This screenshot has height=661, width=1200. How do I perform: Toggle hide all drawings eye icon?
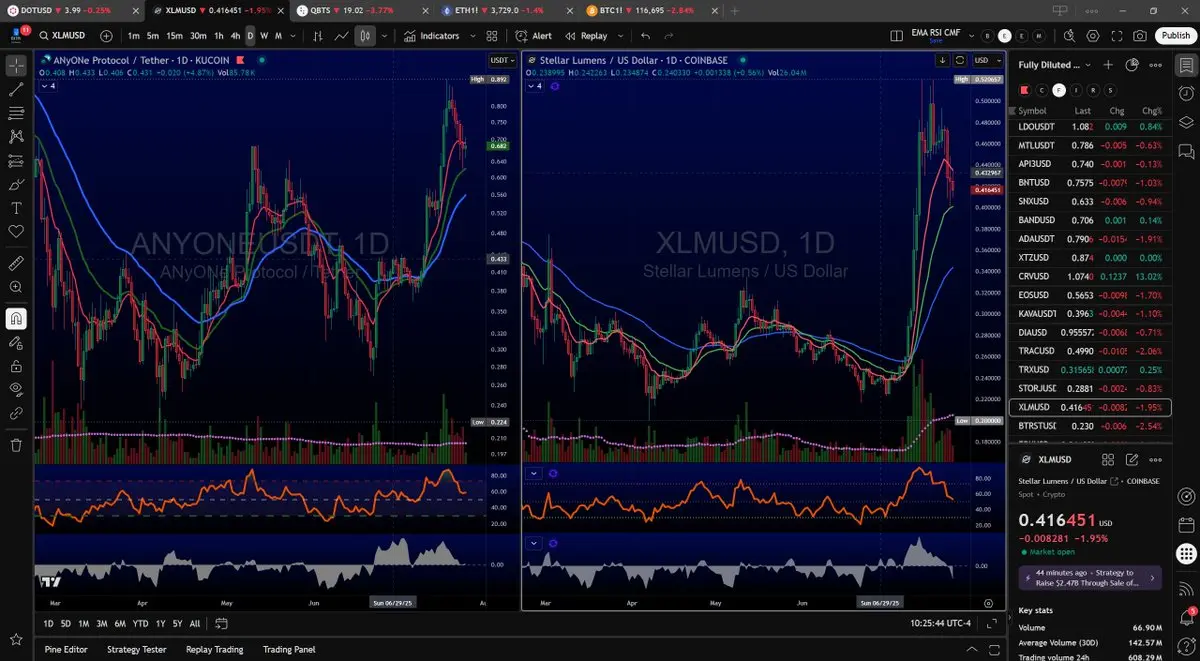16,388
